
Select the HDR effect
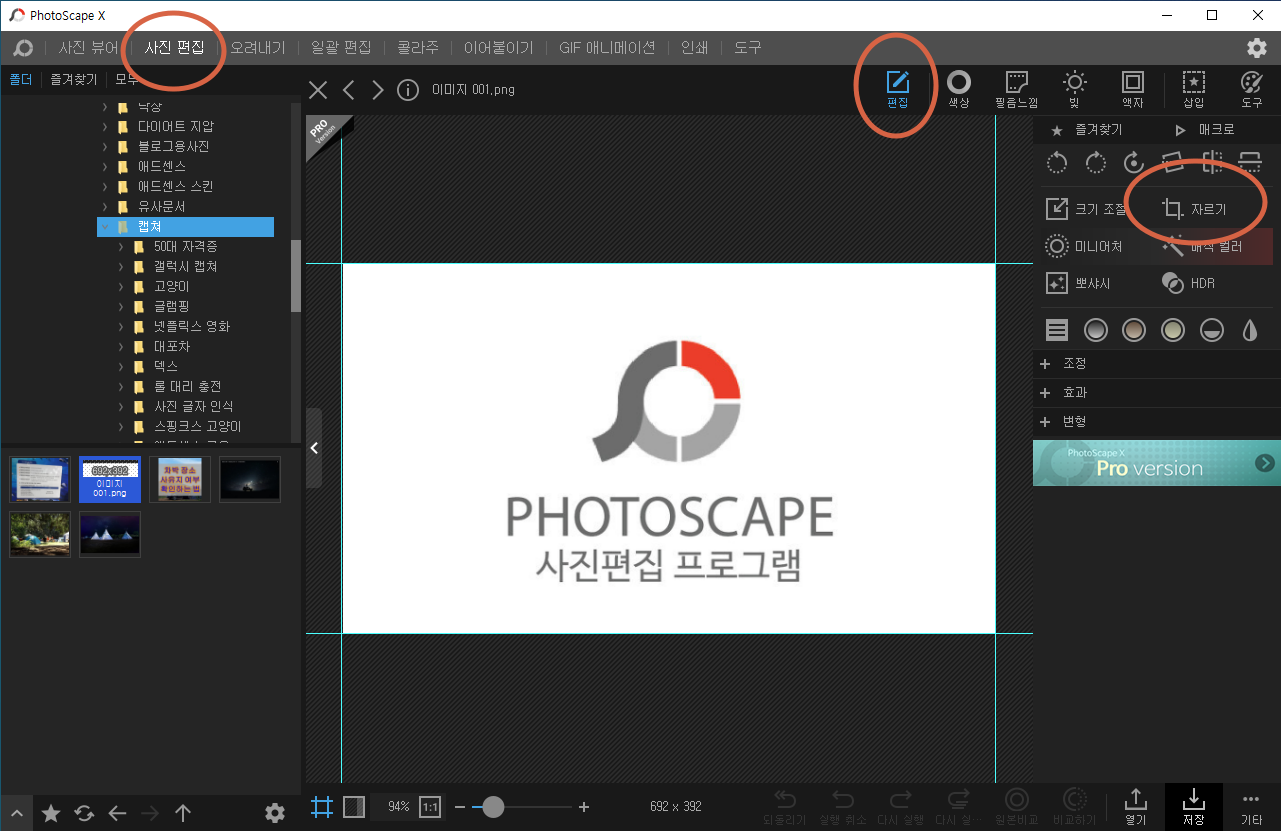tap(1188, 283)
